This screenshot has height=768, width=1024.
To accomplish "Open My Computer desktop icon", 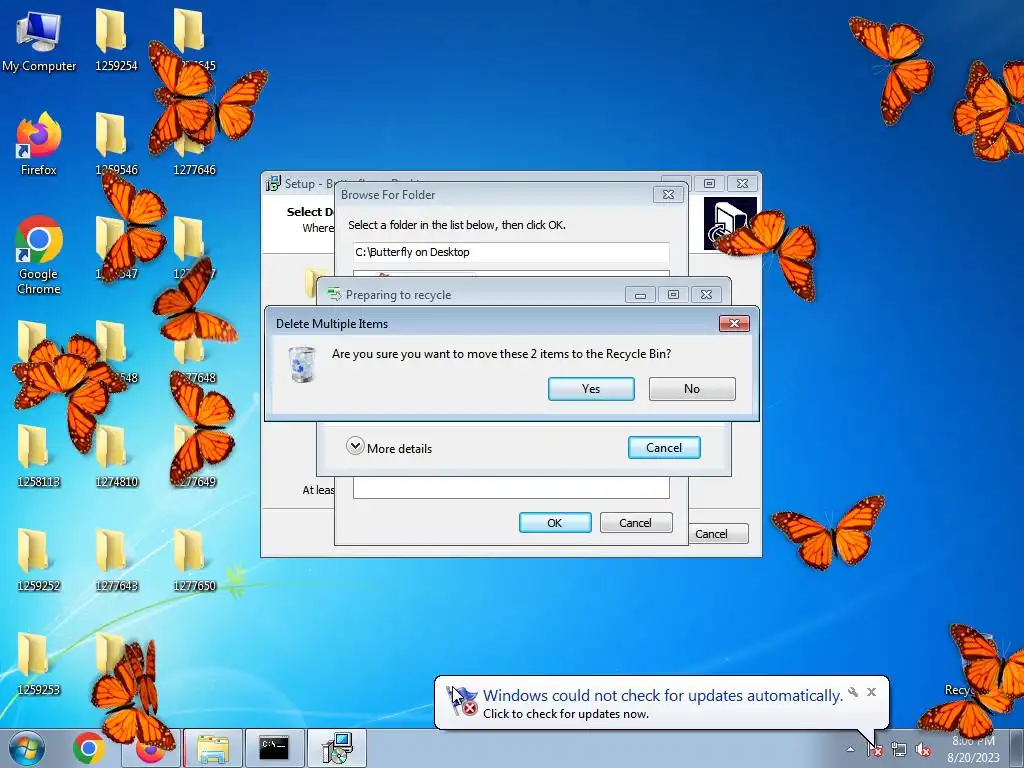I will pos(39,42).
